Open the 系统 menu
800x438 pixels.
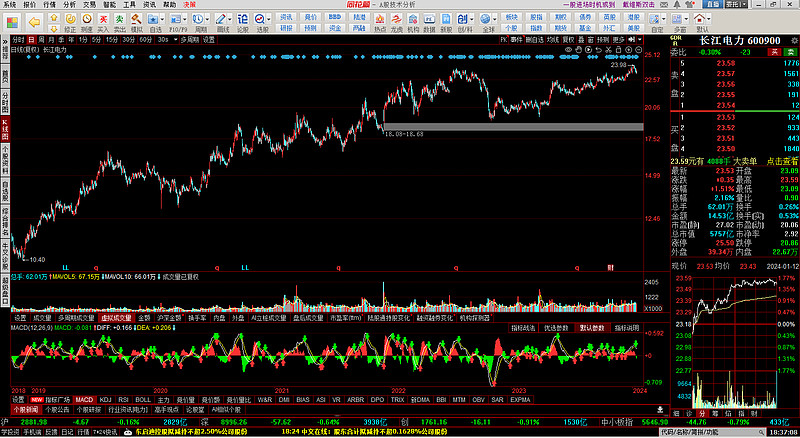point(9,4)
